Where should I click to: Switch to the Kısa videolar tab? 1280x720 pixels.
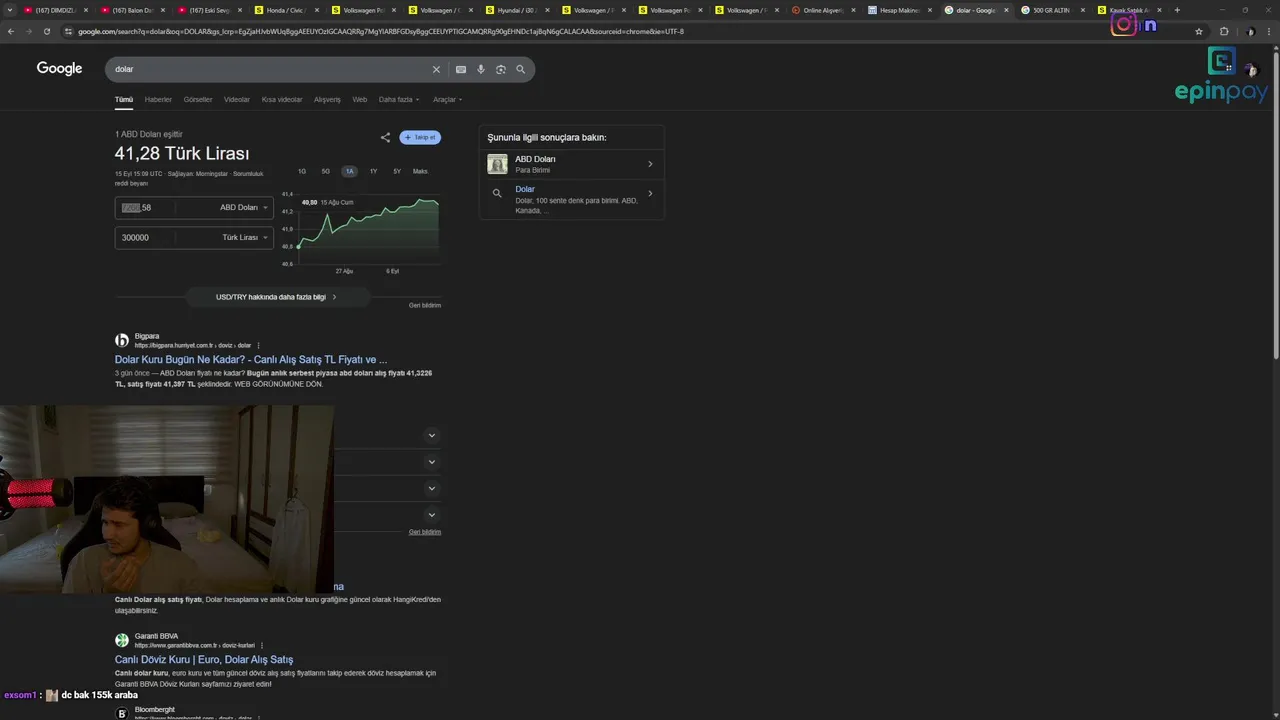click(x=282, y=100)
